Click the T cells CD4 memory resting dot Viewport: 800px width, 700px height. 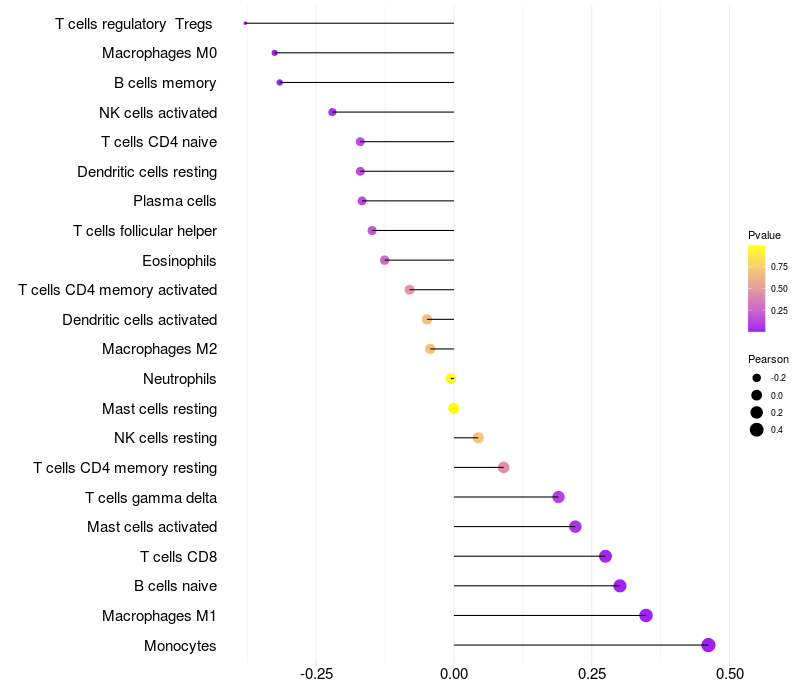click(x=504, y=467)
